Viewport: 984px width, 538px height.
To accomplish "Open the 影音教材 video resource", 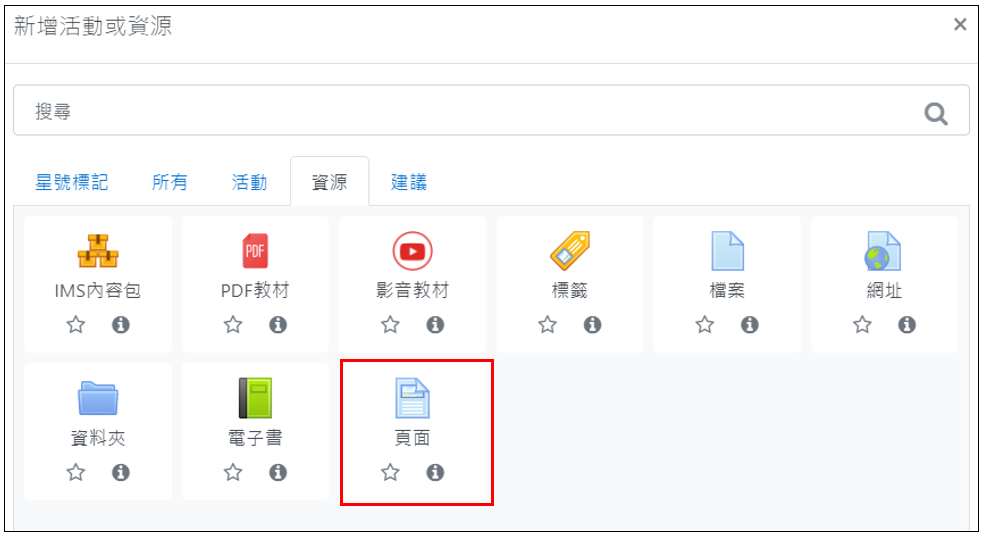I will coord(412,251).
